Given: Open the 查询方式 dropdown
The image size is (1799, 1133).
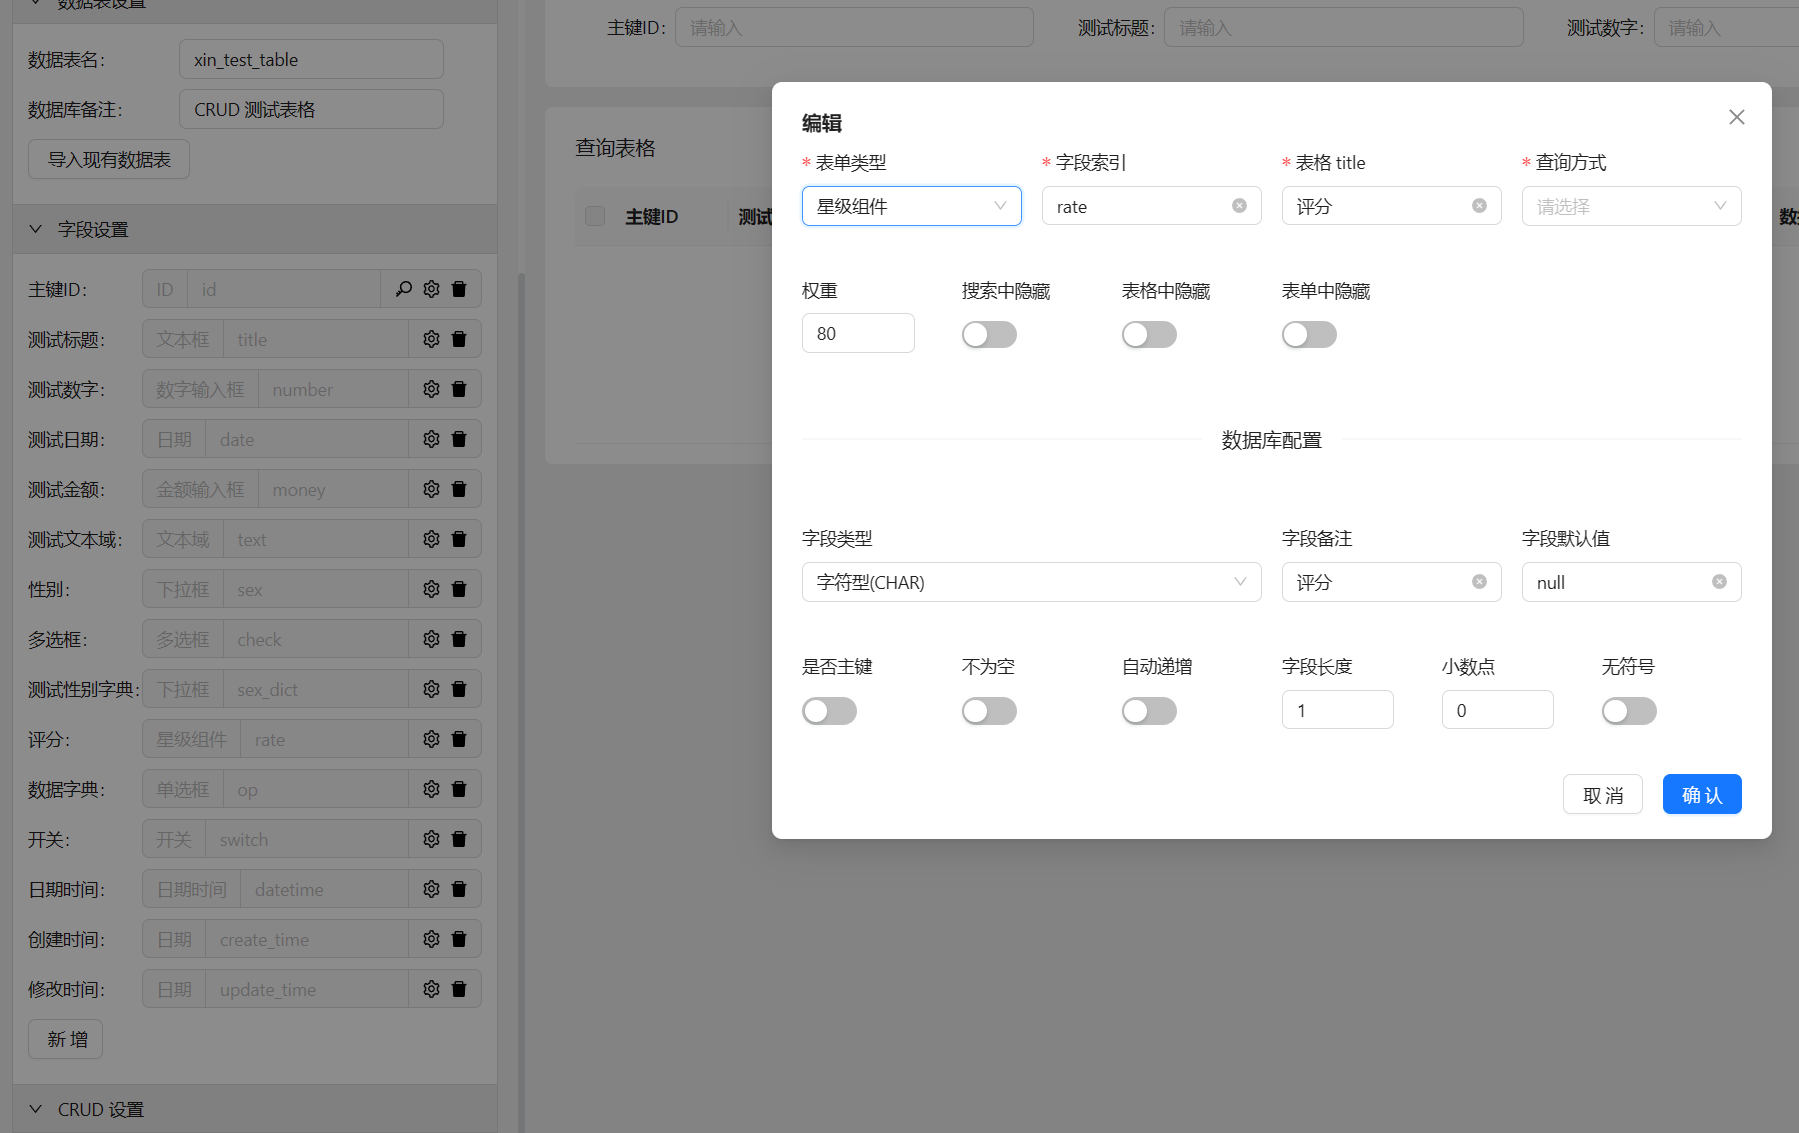Looking at the screenshot, I should [1631, 206].
